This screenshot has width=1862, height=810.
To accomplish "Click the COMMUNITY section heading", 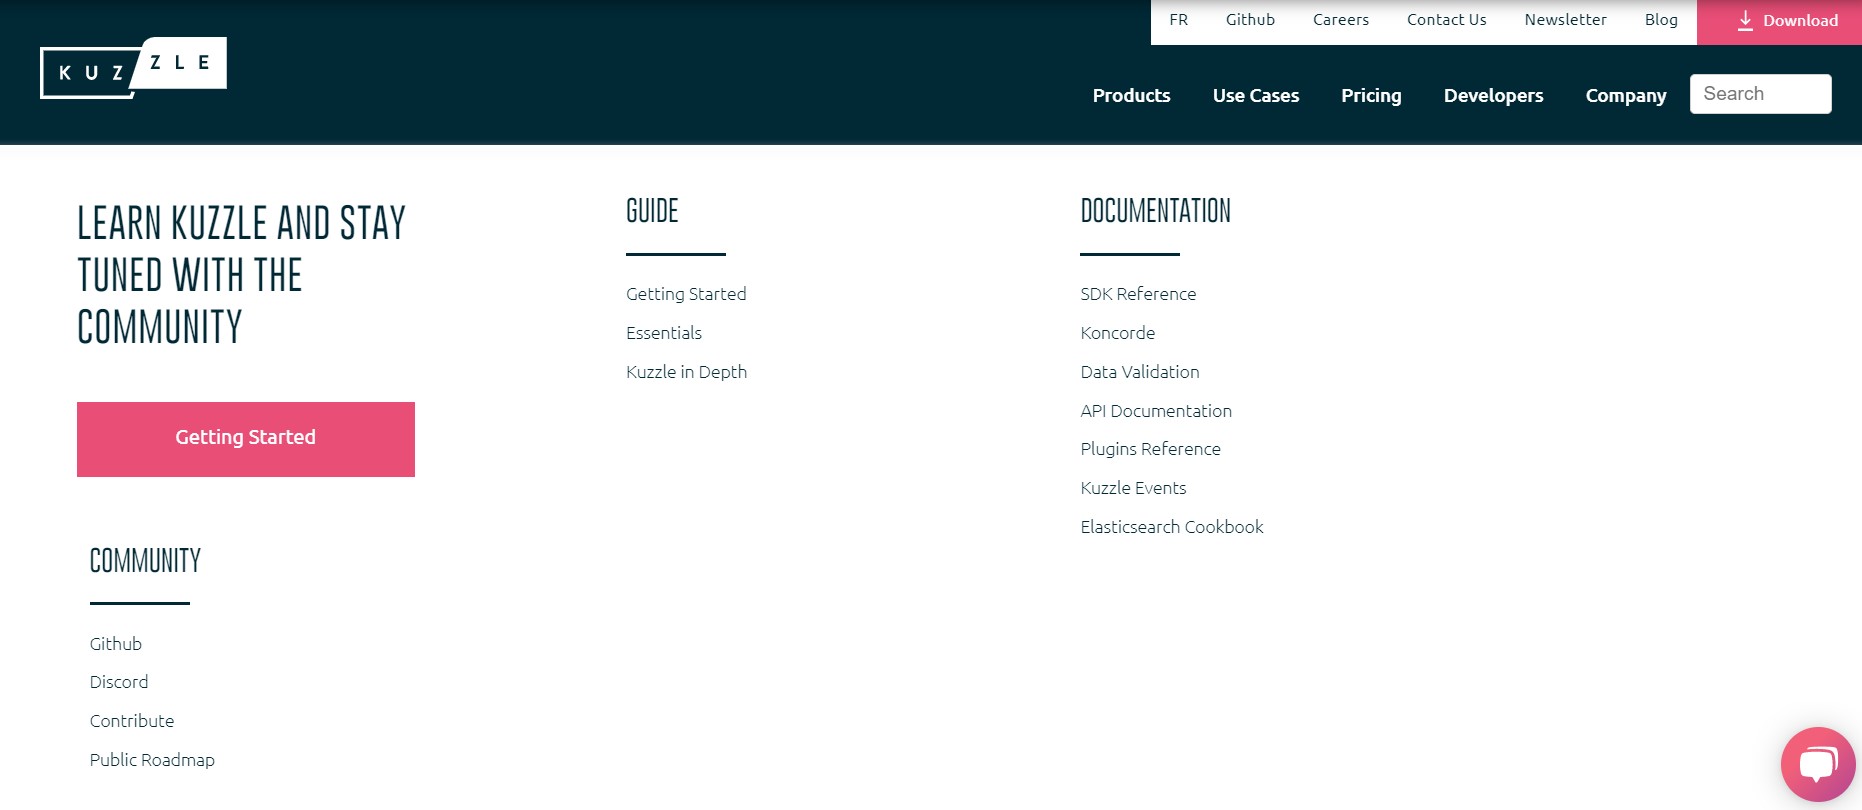I will point(145,561).
